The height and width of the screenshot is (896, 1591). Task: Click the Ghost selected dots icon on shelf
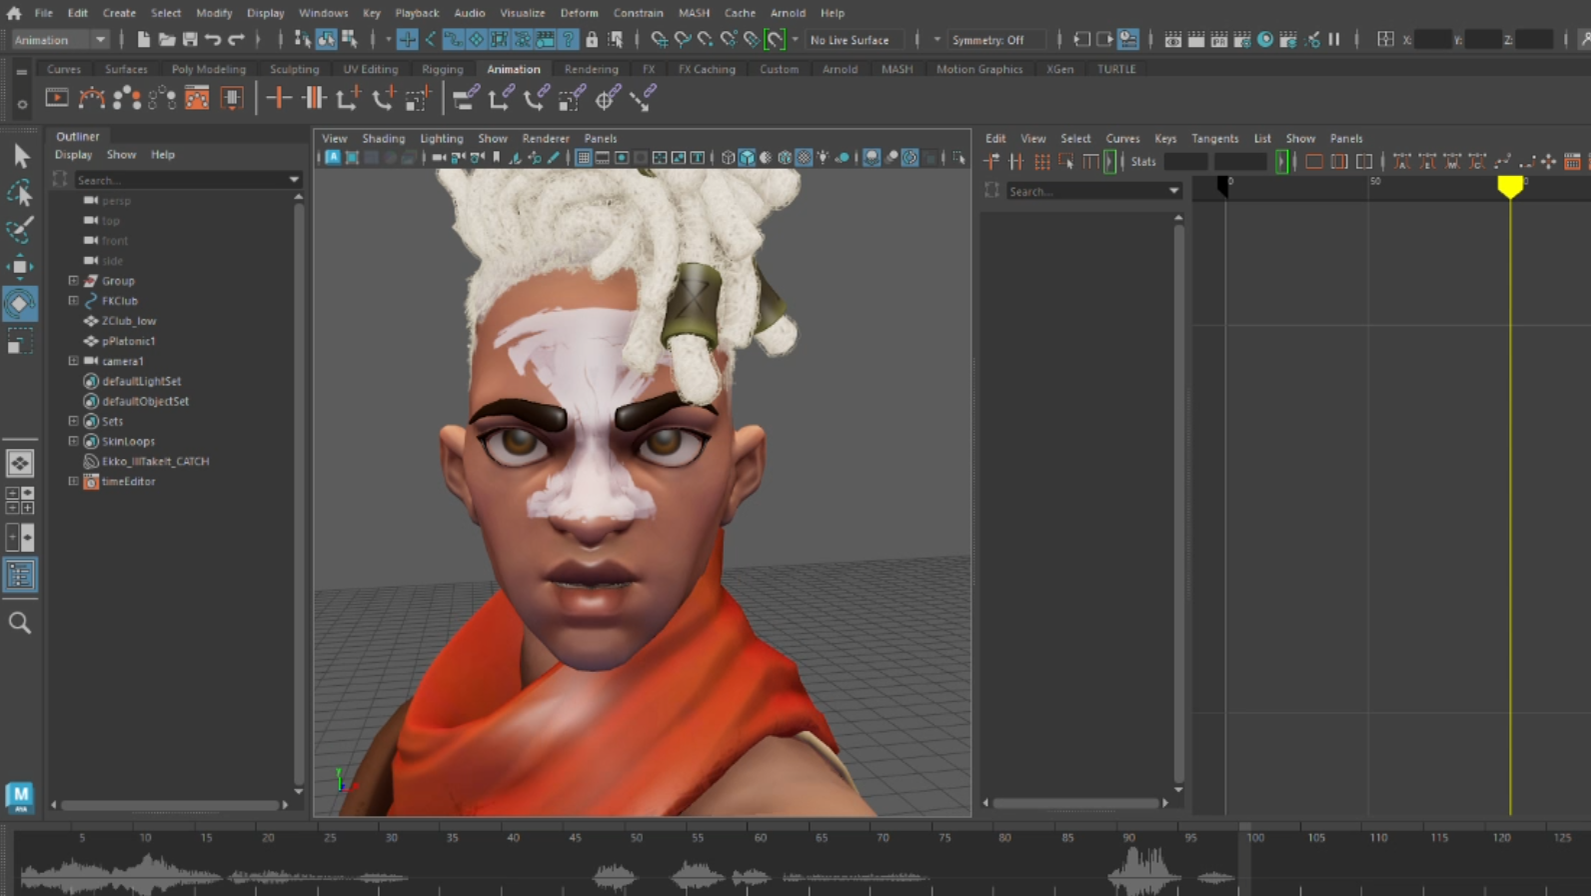pos(127,98)
